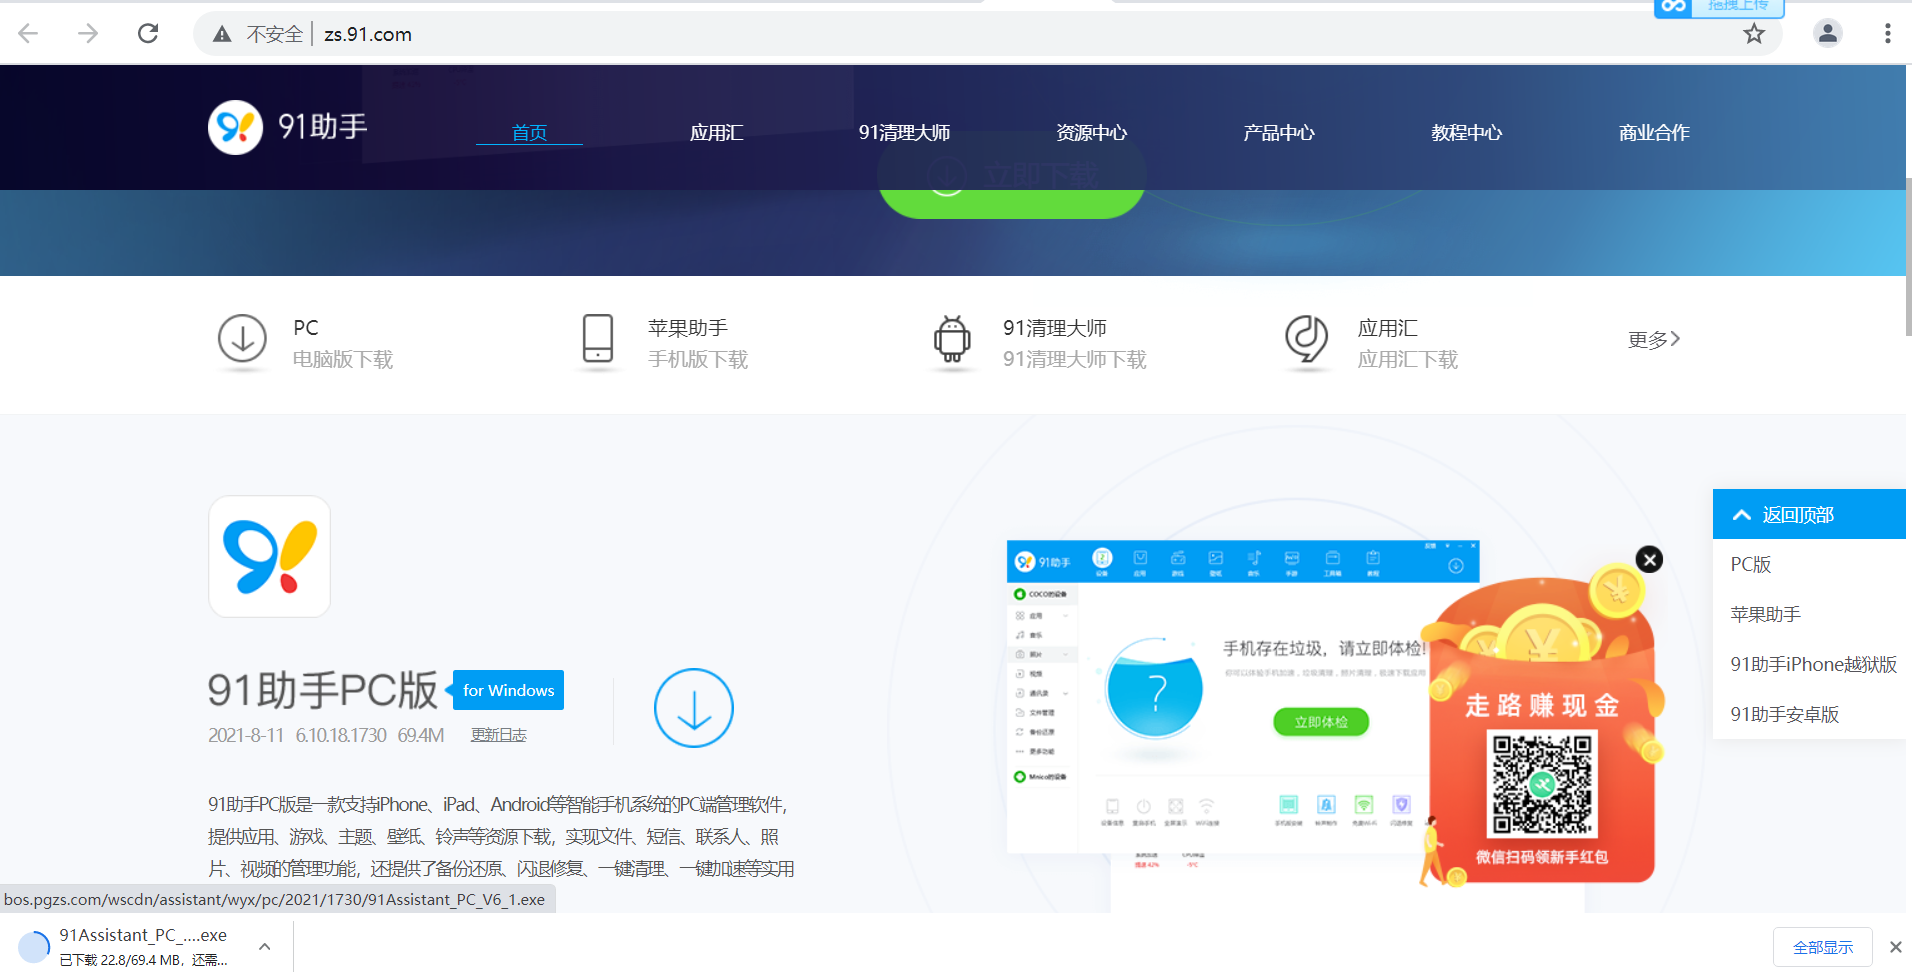The image size is (1912, 972).
Task: Click the 立即体检 button in preview
Action: pyautogui.click(x=1321, y=722)
